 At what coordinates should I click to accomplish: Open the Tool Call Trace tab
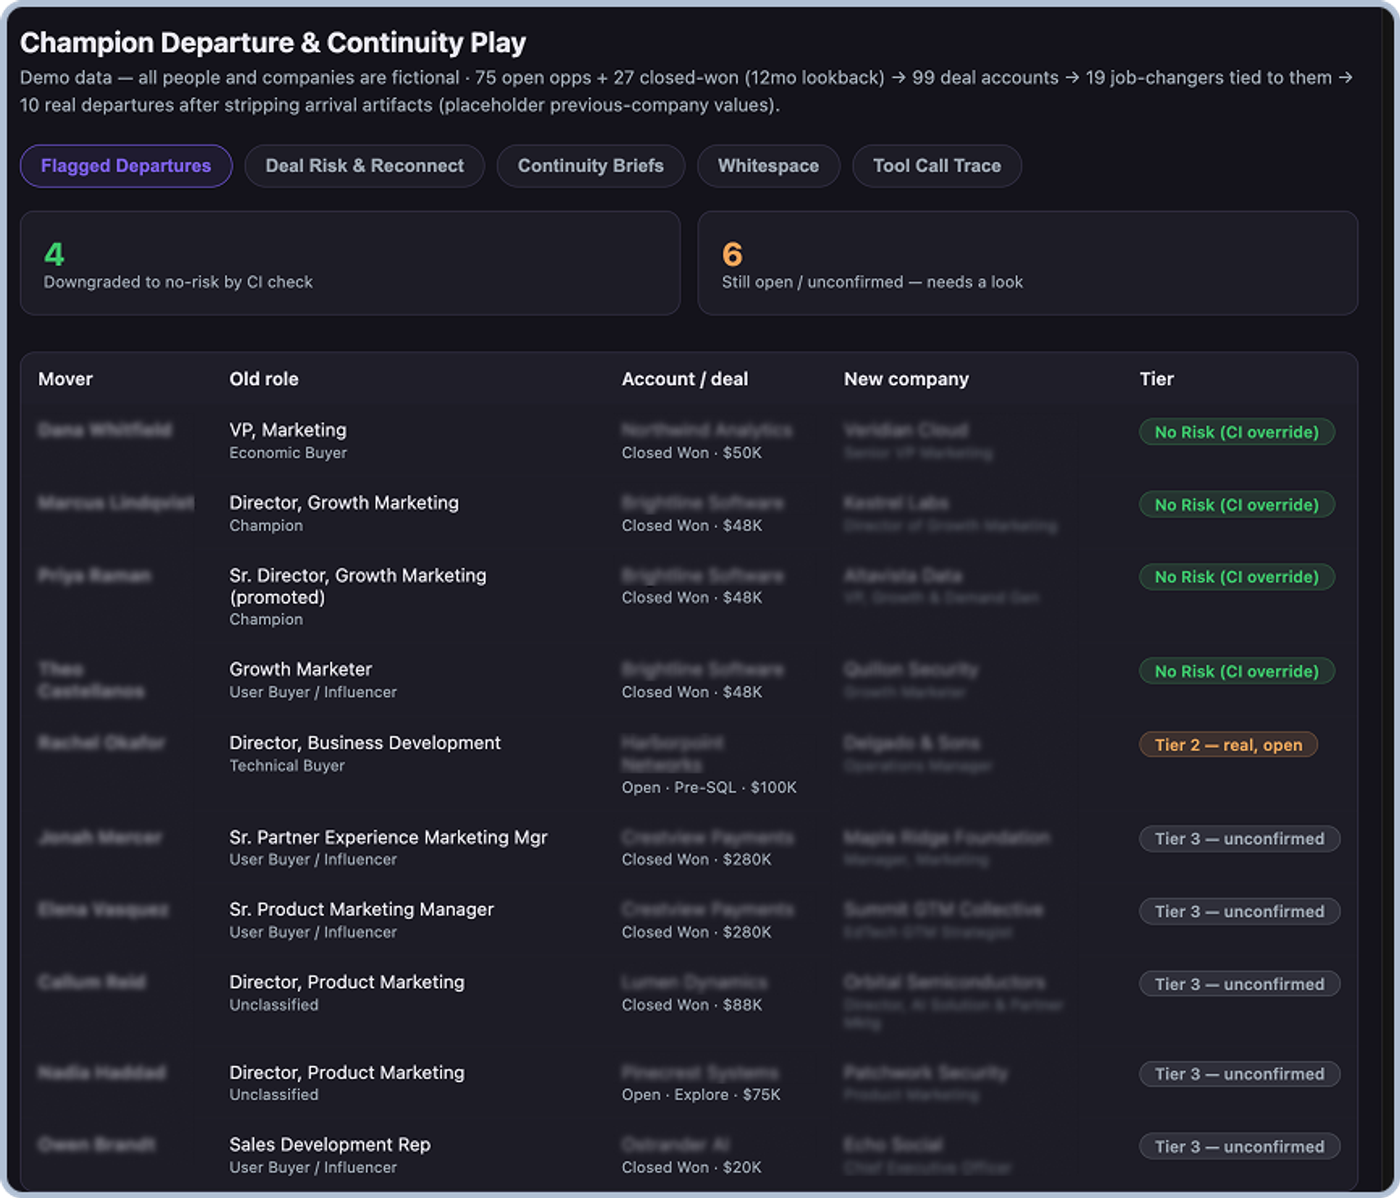coord(937,166)
